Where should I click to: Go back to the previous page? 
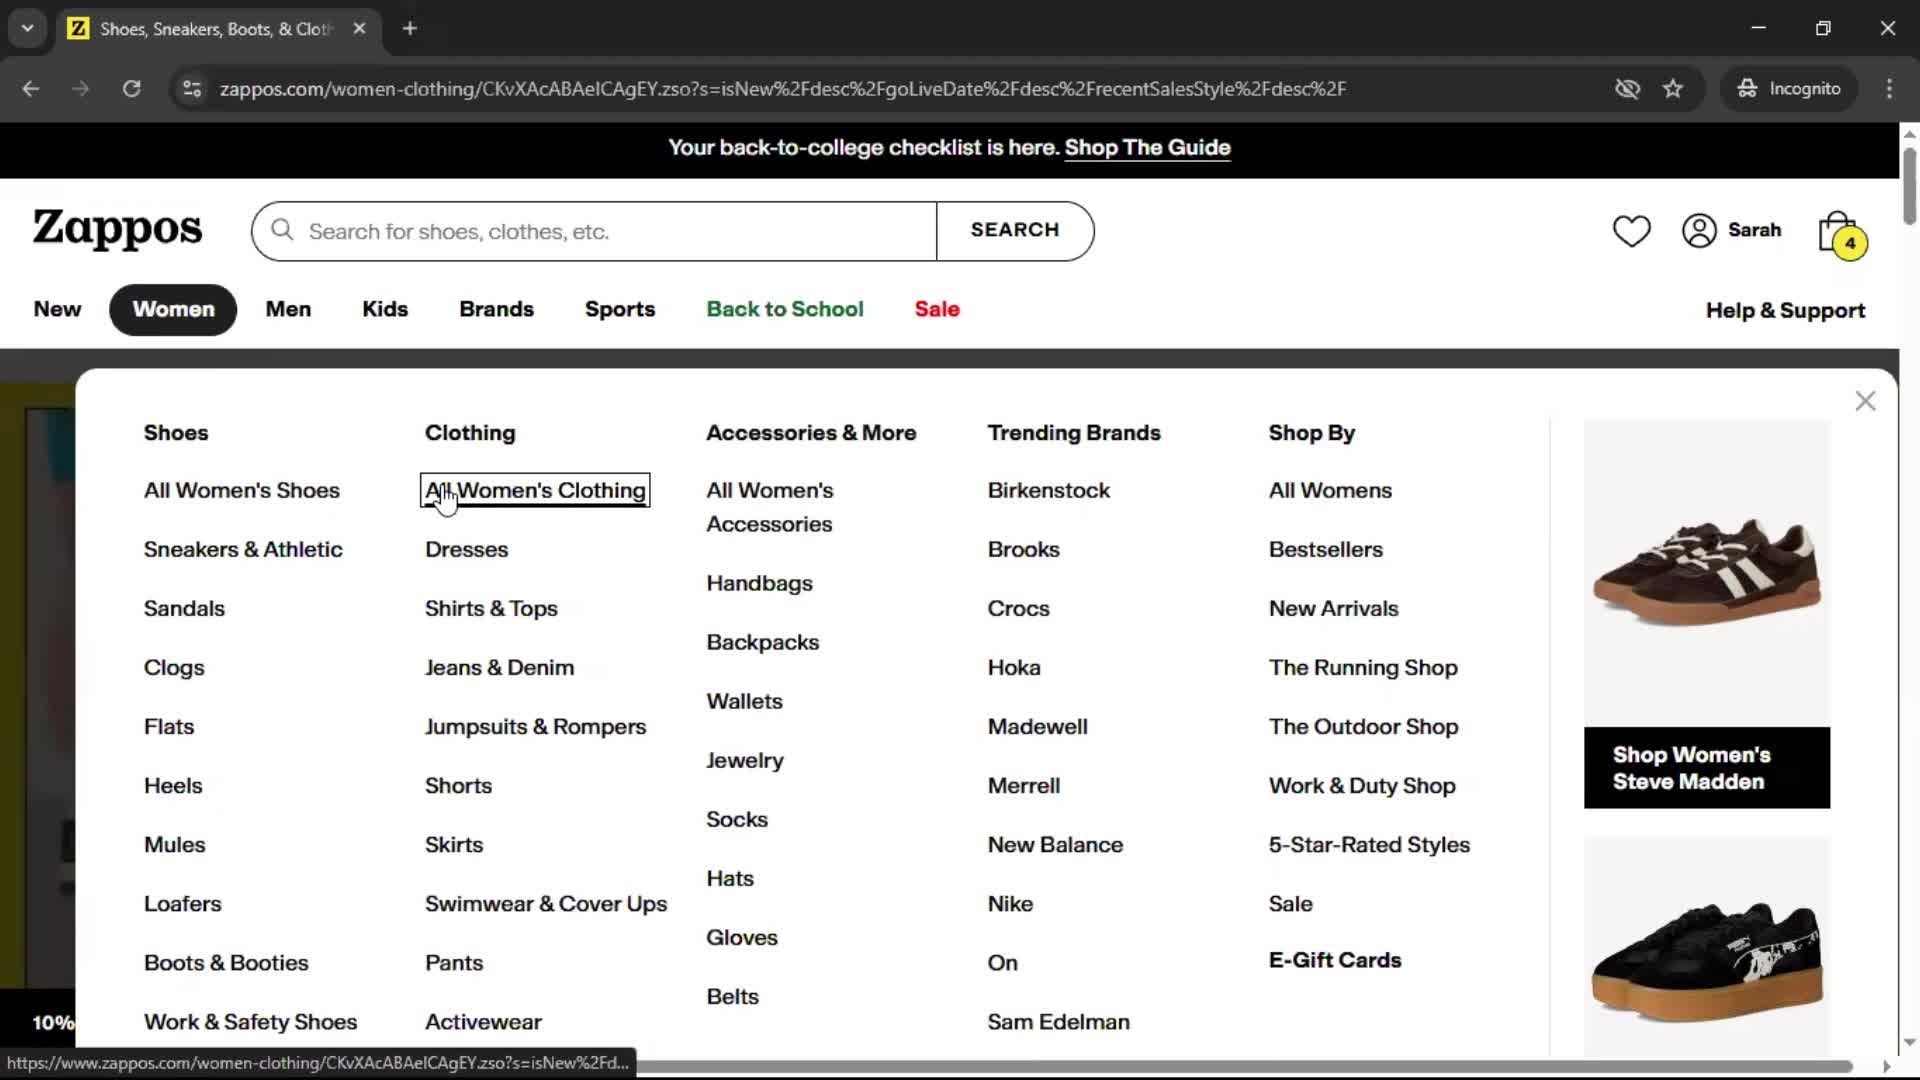(x=31, y=89)
